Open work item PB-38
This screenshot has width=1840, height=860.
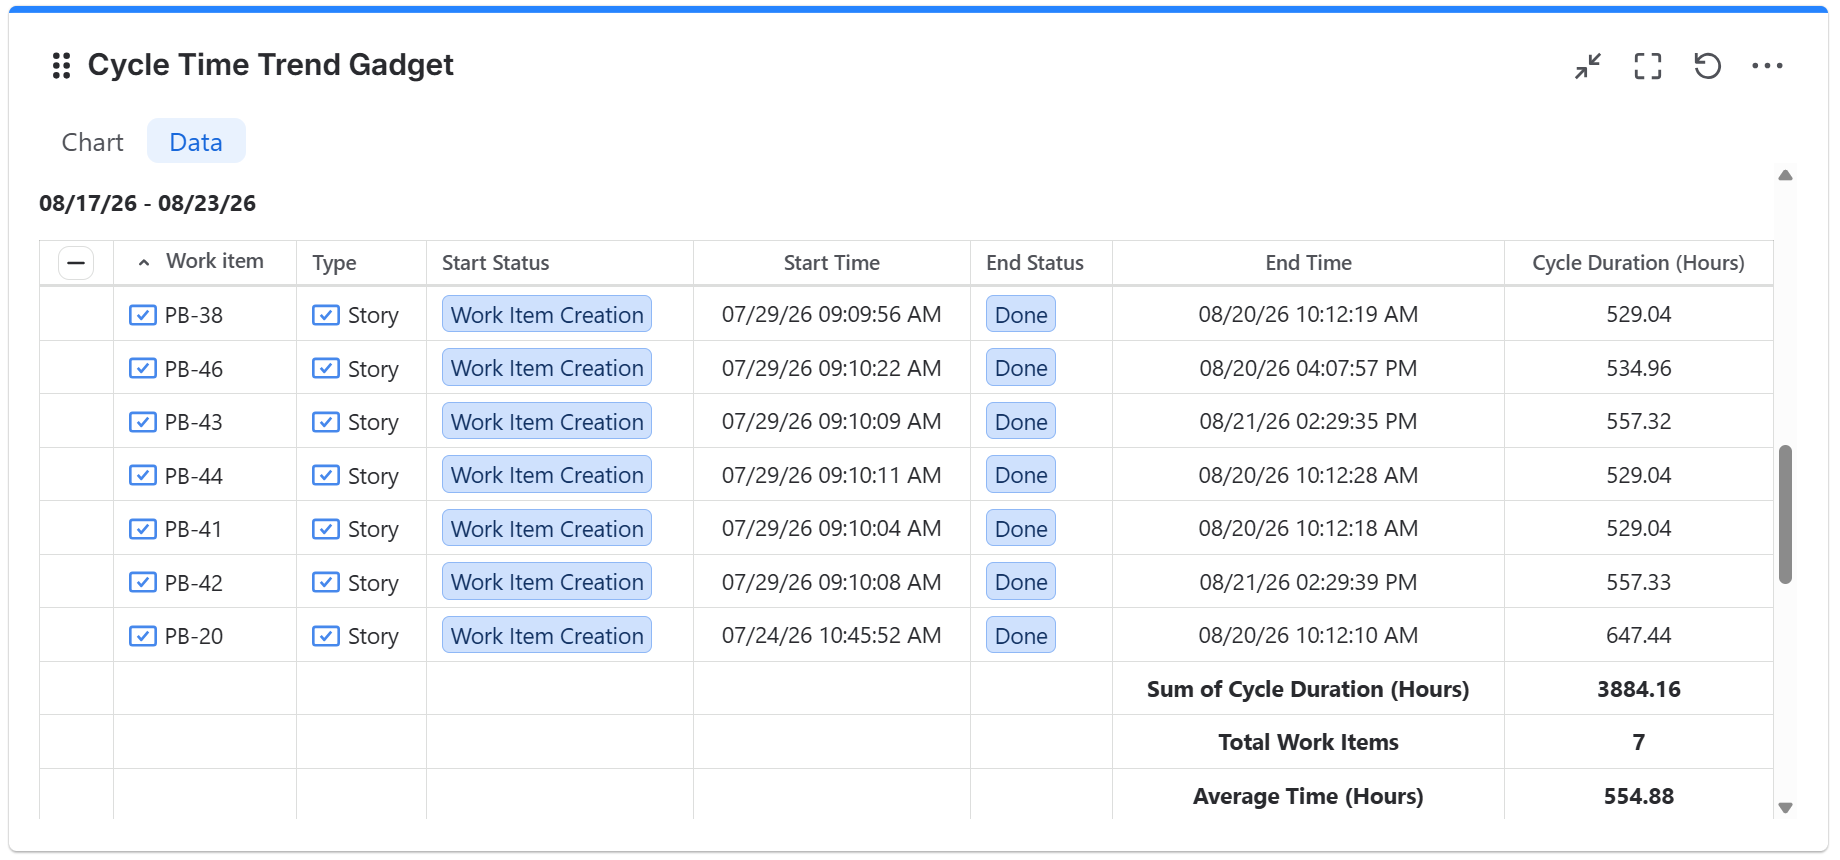click(193, 315)
